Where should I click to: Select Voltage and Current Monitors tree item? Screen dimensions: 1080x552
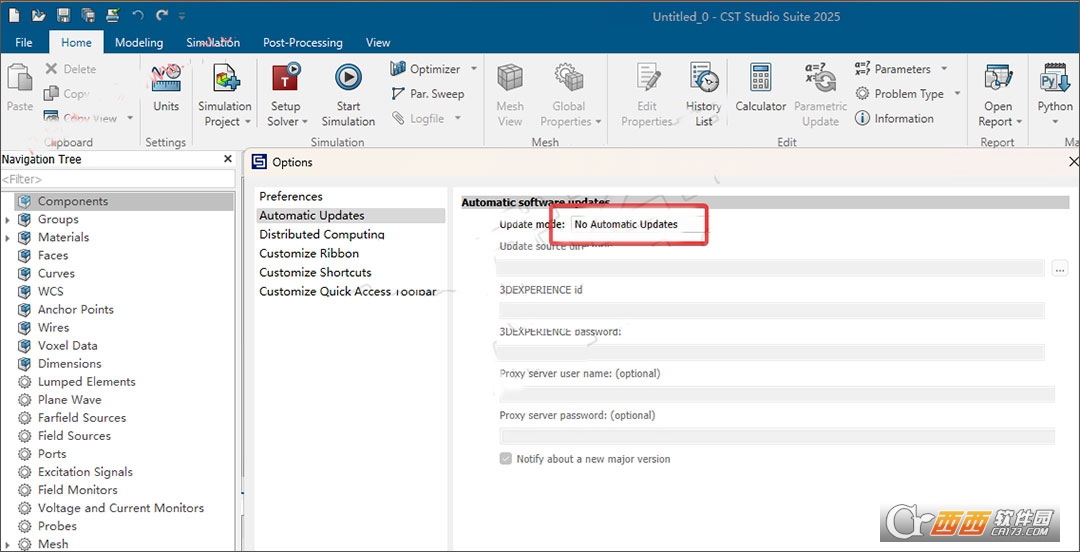[121, 508]
